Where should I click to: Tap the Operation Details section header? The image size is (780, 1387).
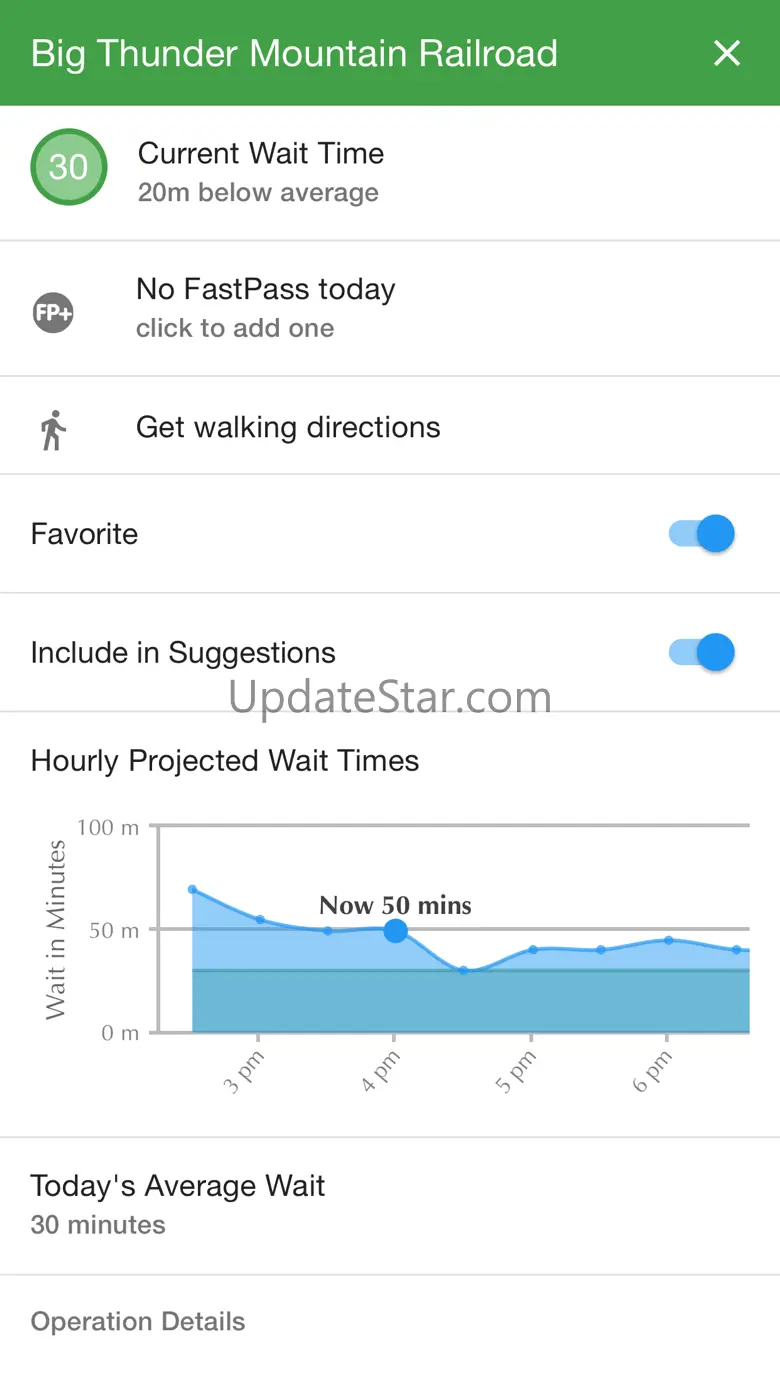click(x=138, y=1321)
